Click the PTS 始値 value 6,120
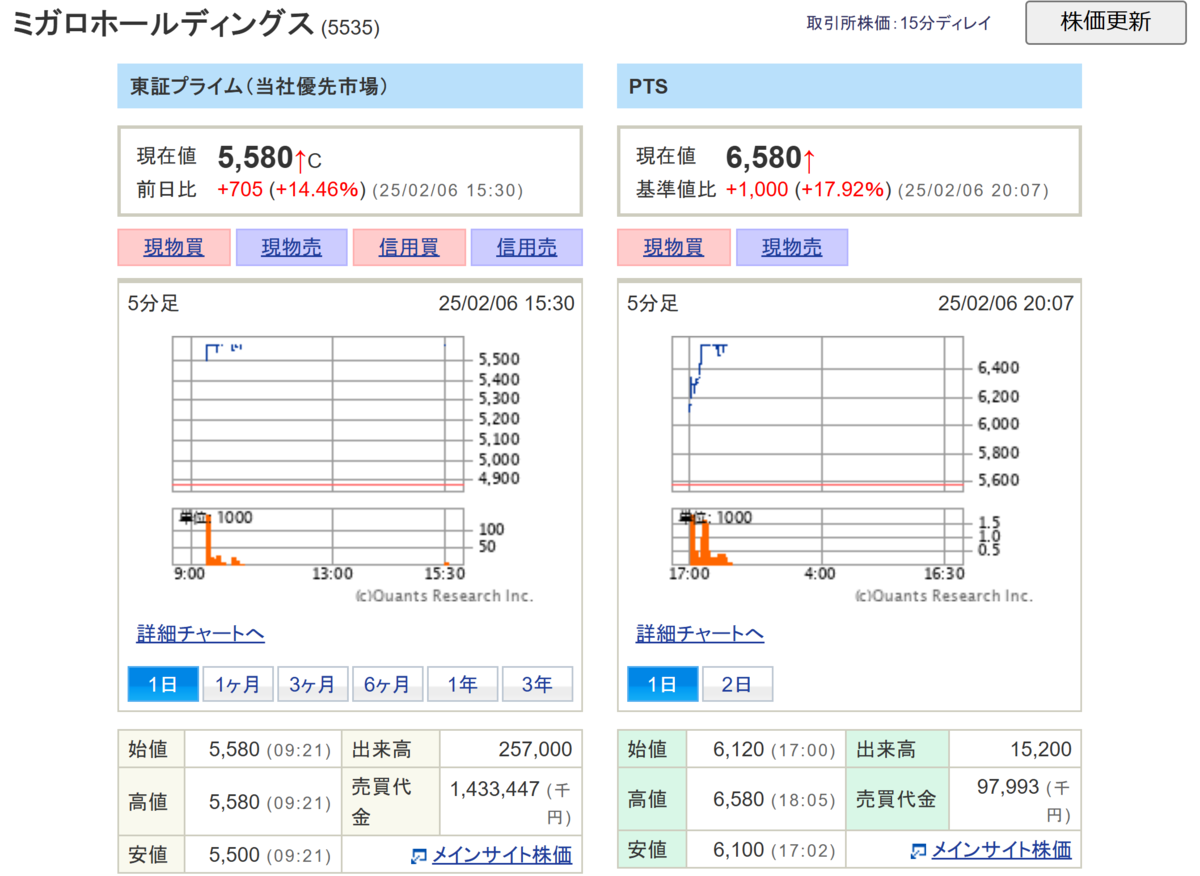 pos(736,750)
